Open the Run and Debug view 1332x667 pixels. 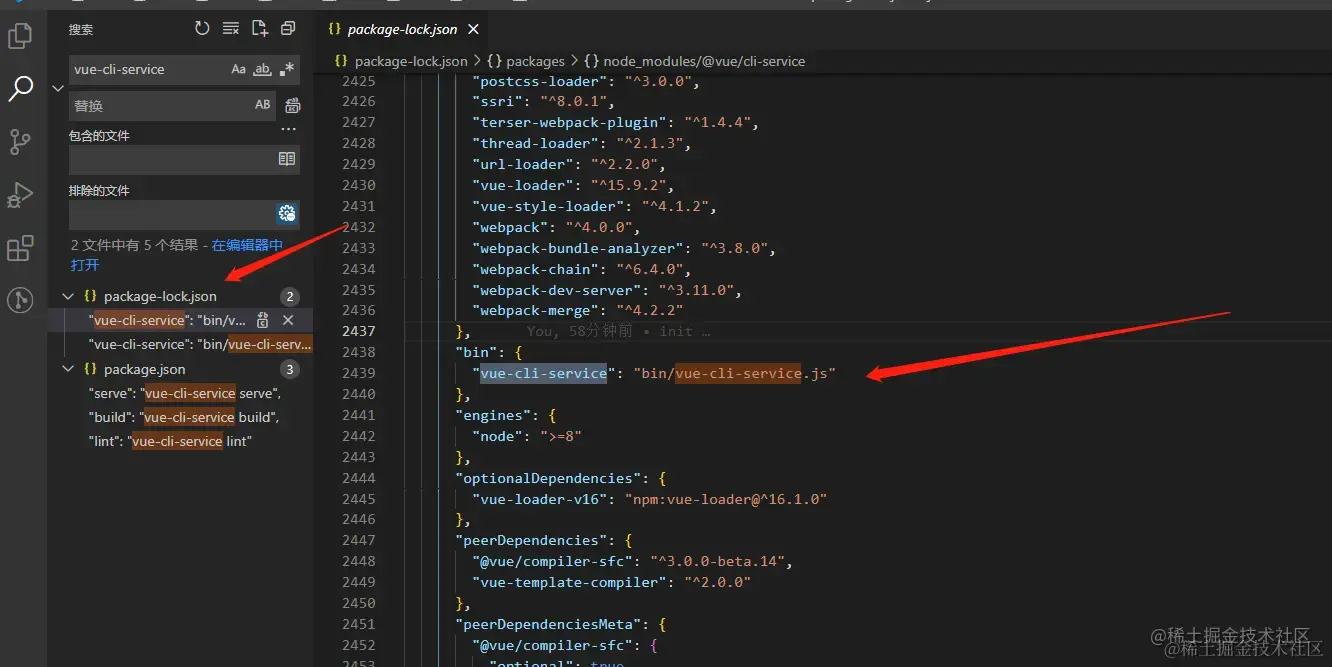pos(20,195)
